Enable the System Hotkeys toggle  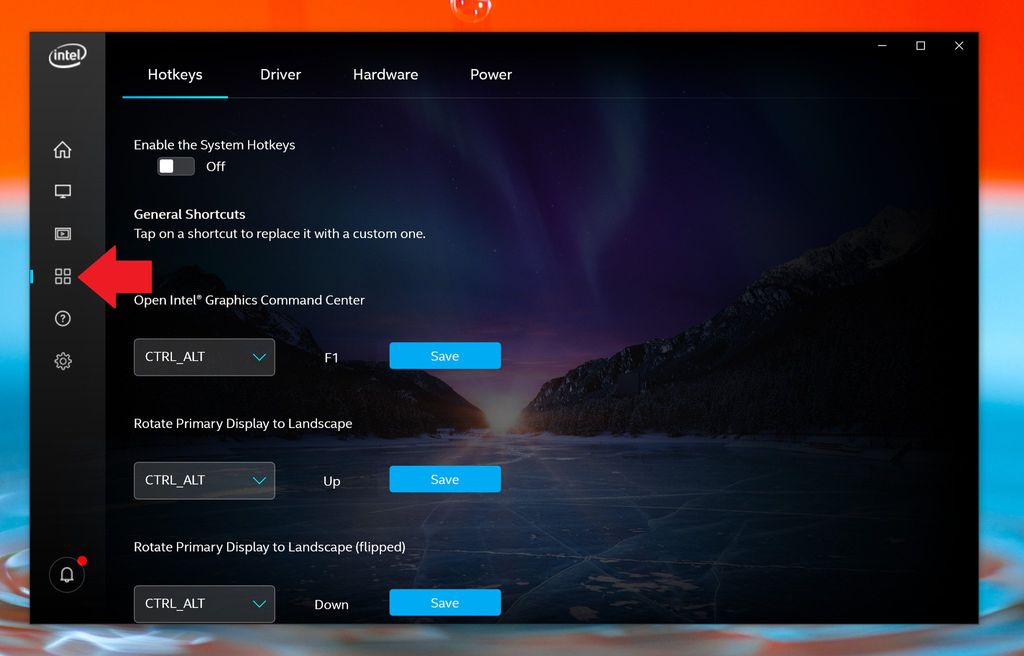pos(175,166)
